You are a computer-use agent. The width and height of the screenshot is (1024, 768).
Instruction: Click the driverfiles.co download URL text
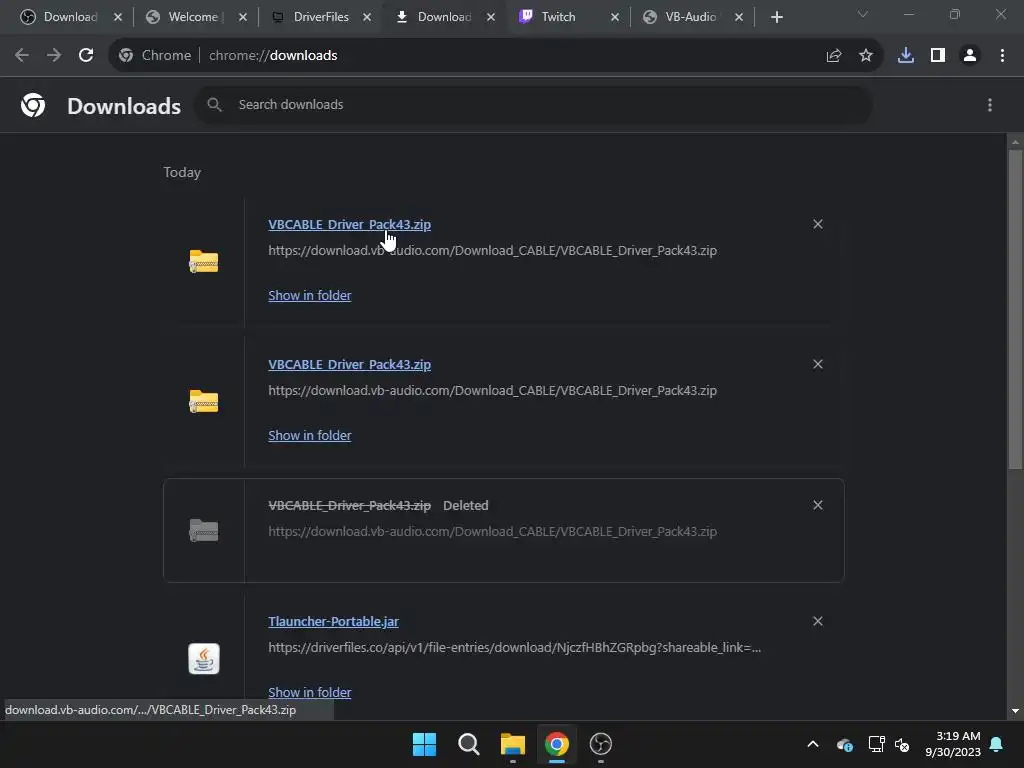point(515,647)
